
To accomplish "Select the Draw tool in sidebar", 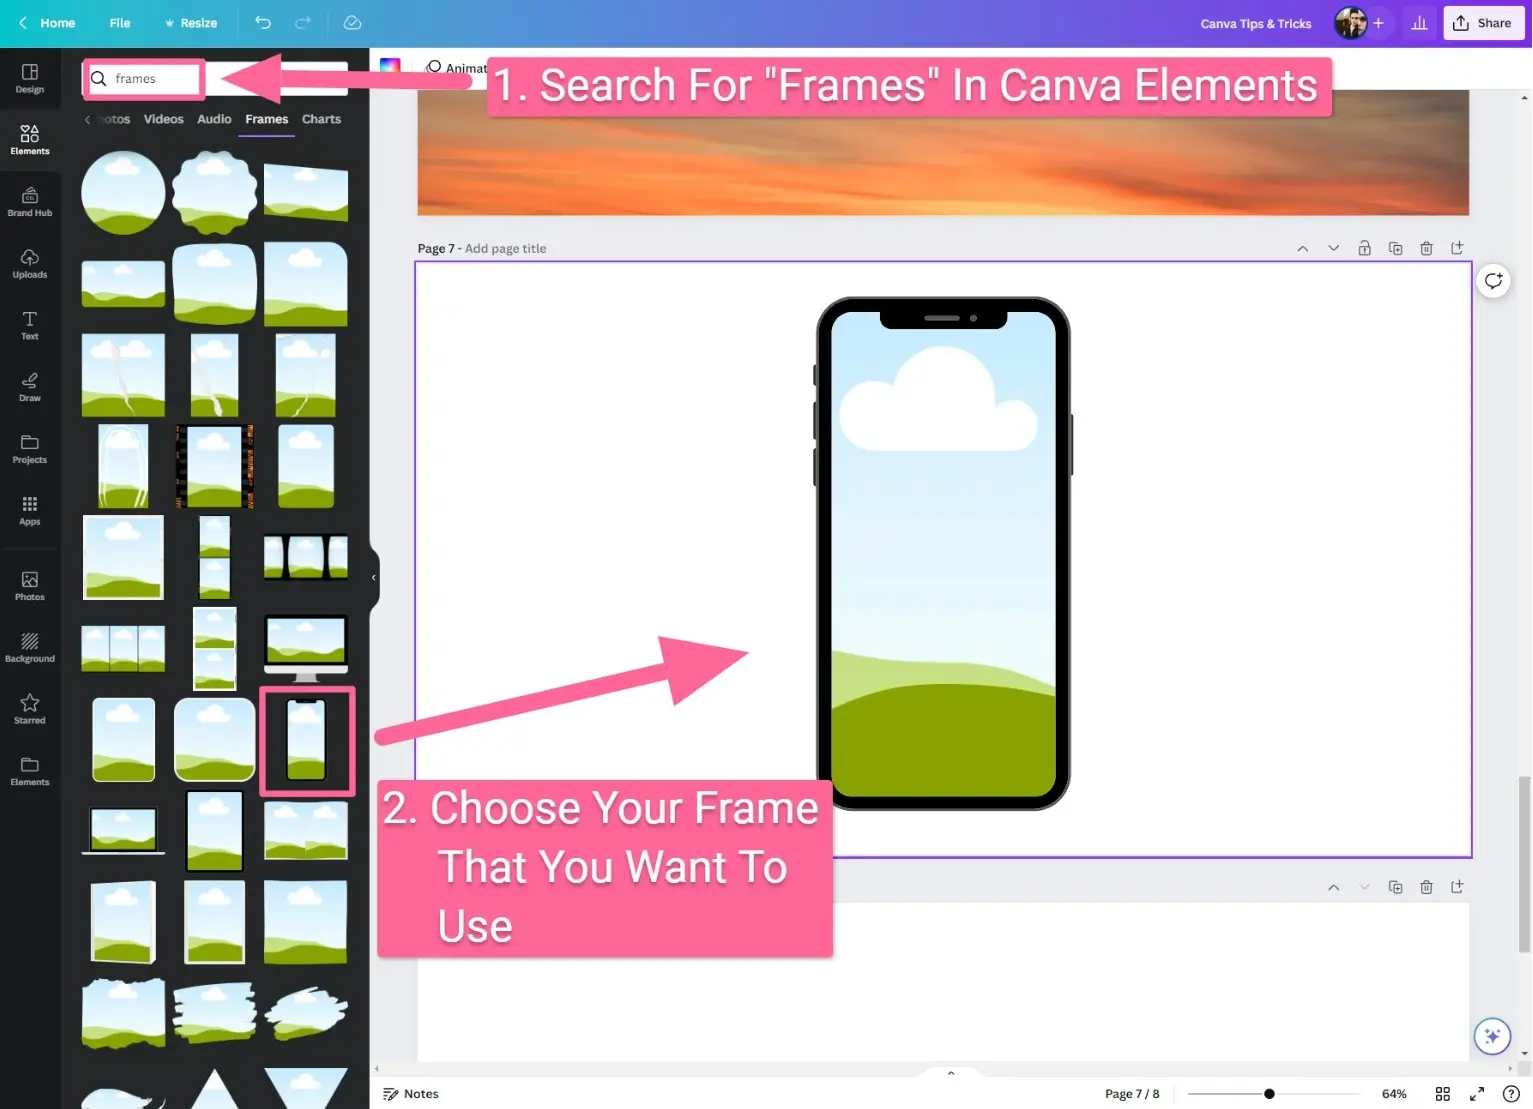I will [x=30, y=387].
